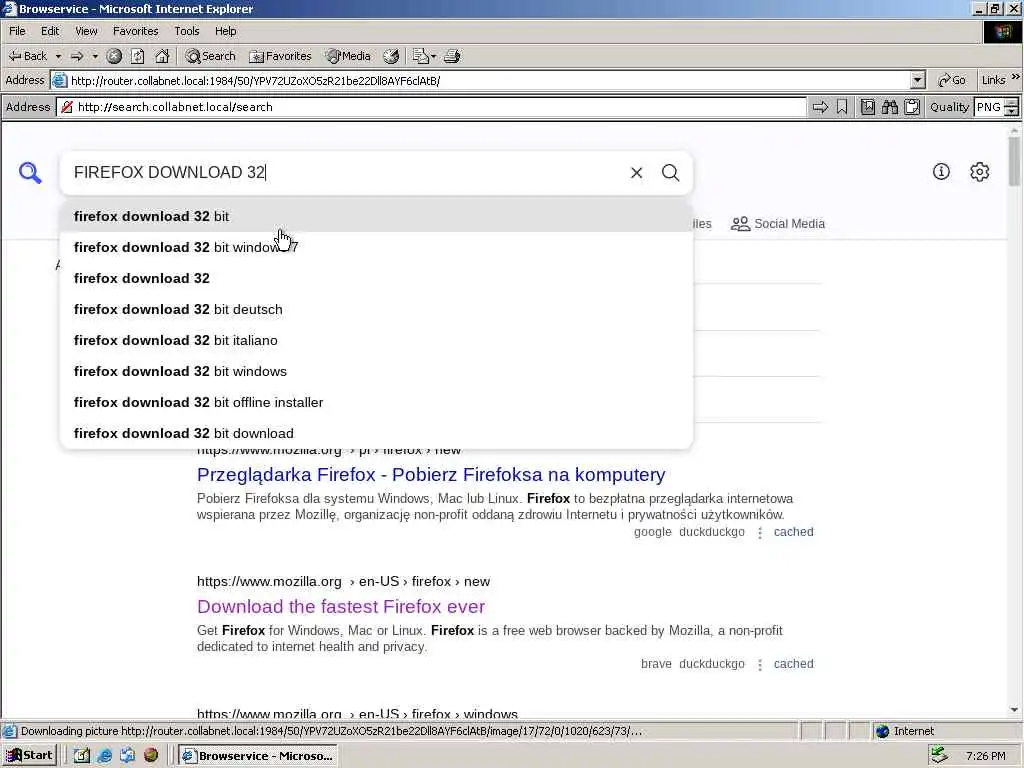This screenshot has width=1024, height=768.
Task: Open the Favorites toolbar button
Action: (280, 56)
